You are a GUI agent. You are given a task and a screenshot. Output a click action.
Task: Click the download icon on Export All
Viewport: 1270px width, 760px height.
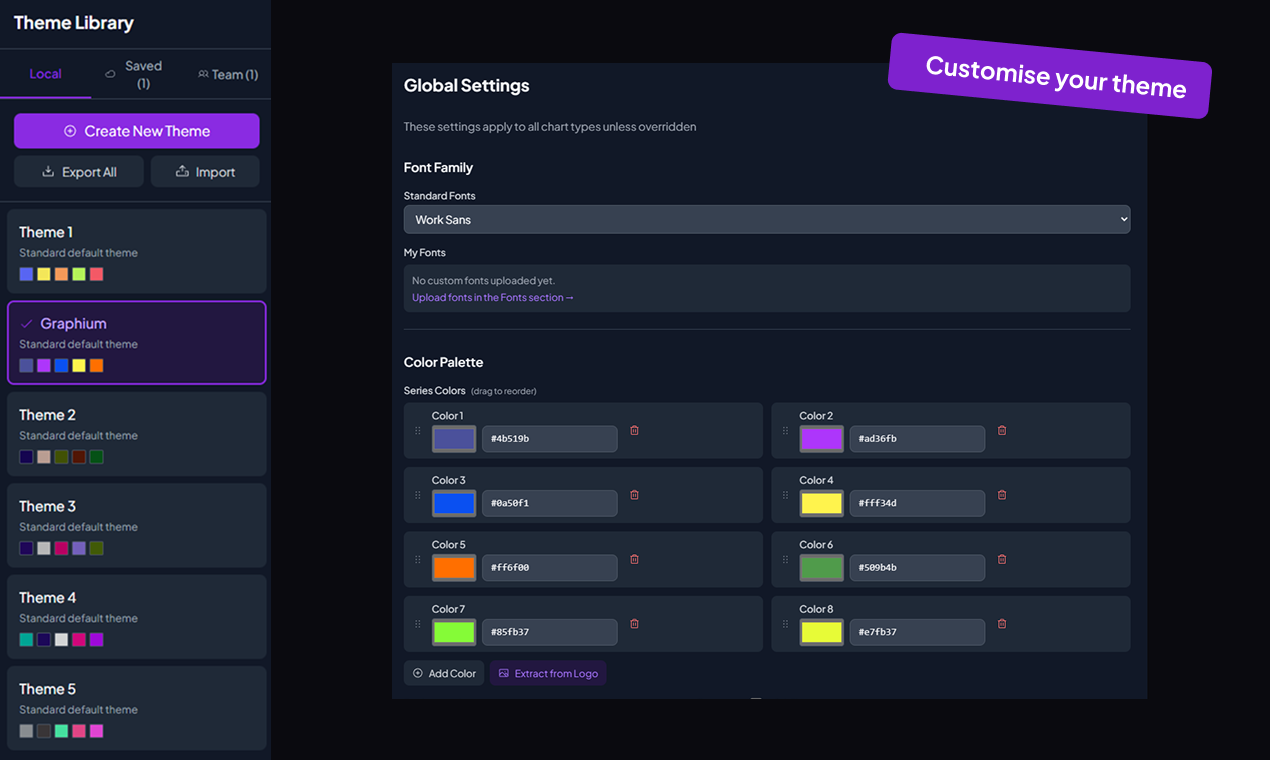(49, 171)
